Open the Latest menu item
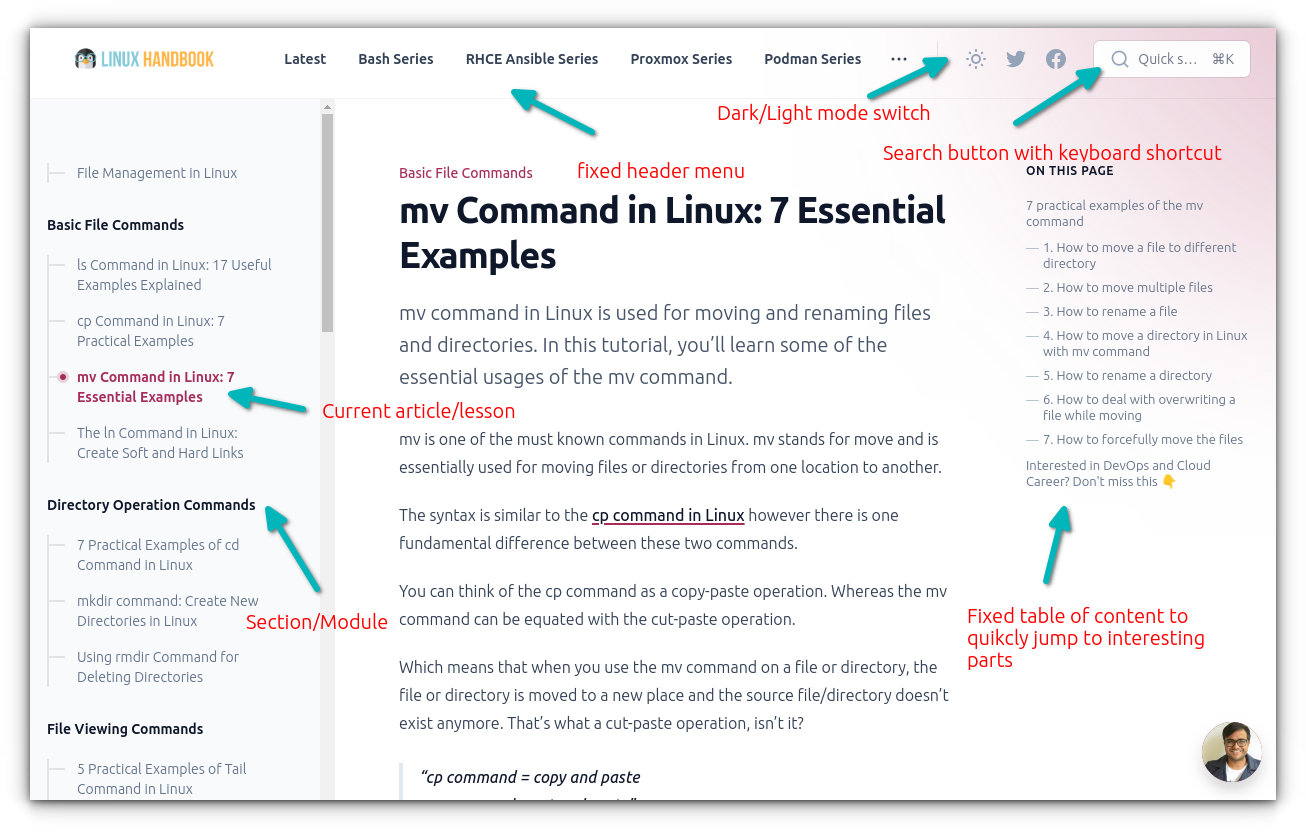This screenshot has height=832, width=1306. 305,59
